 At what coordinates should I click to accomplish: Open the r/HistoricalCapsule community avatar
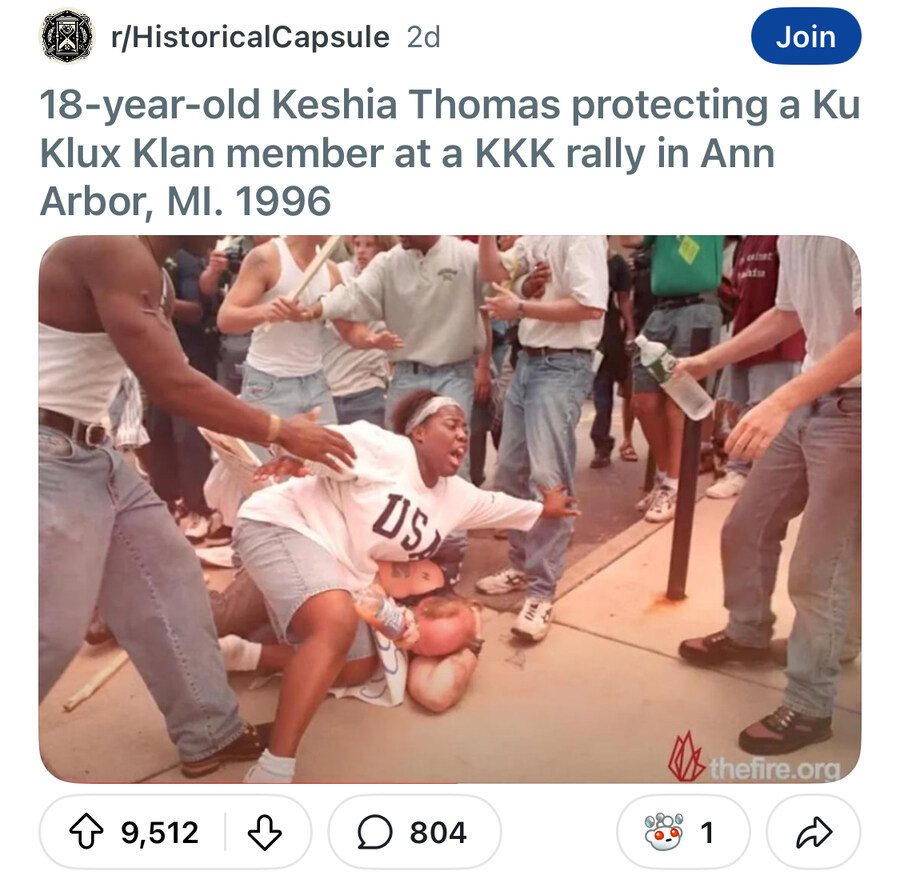point(67,36)
